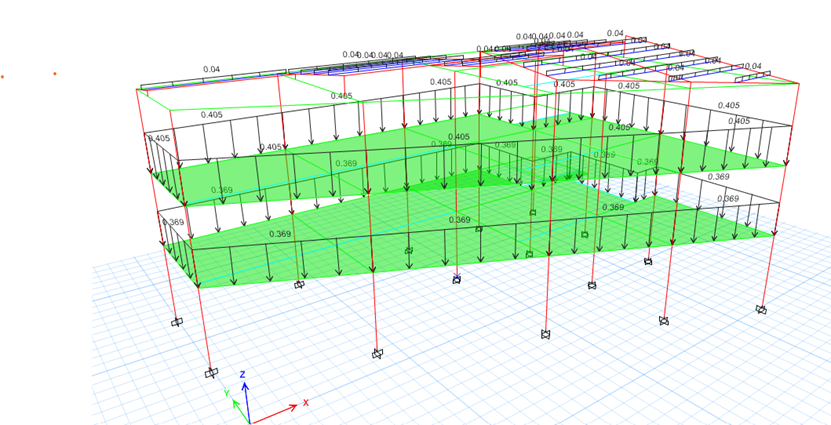Click the rightmost 0.04 roof load label
Viewport: 831px width, 425px height.
pyautogui.click(x=752, y=66)
